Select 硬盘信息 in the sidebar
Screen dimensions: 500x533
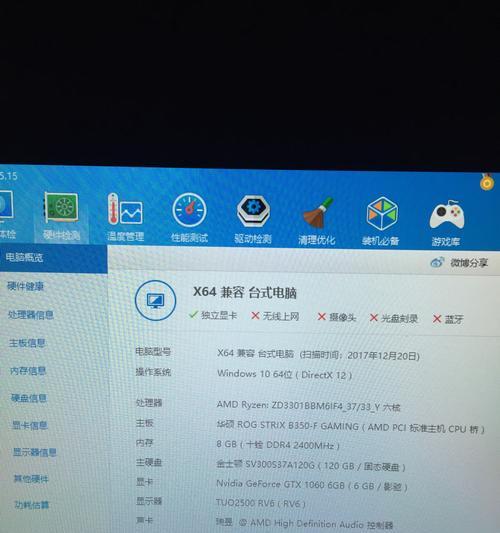(29, 398)
